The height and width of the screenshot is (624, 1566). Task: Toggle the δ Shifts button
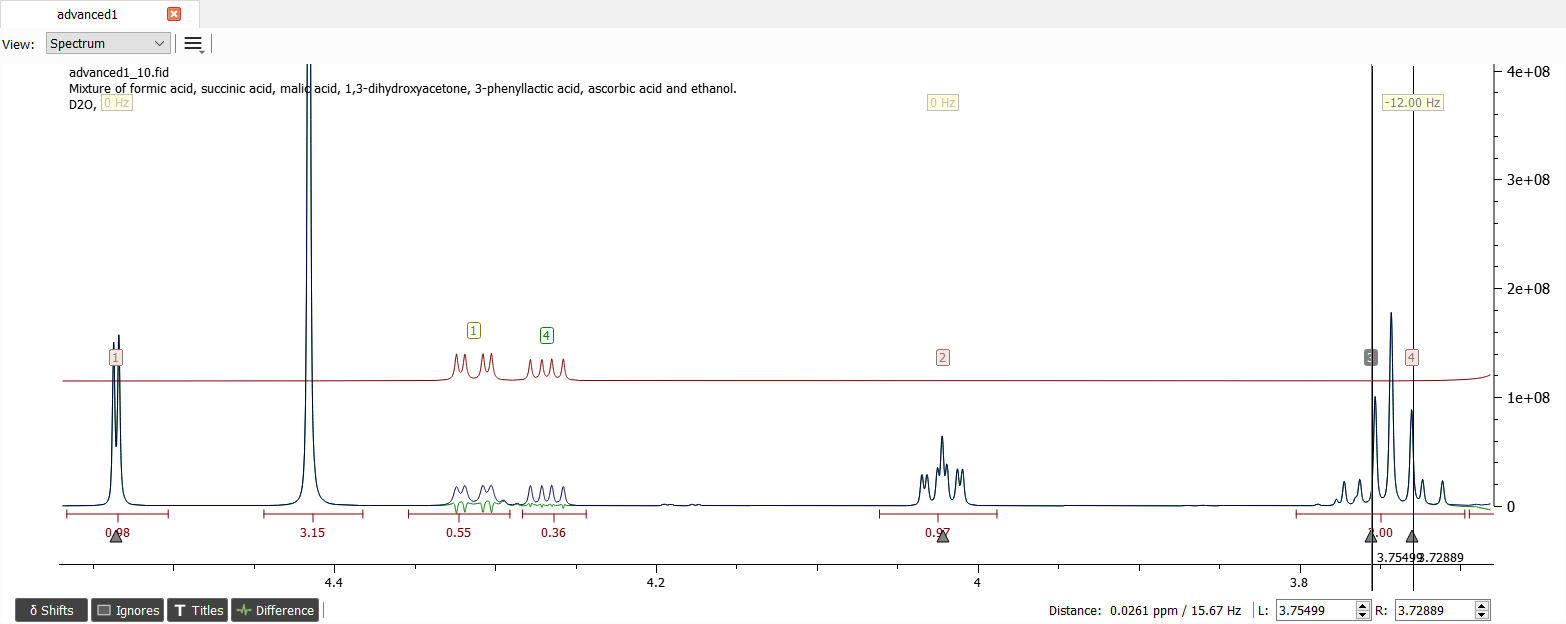pos(51,610)
